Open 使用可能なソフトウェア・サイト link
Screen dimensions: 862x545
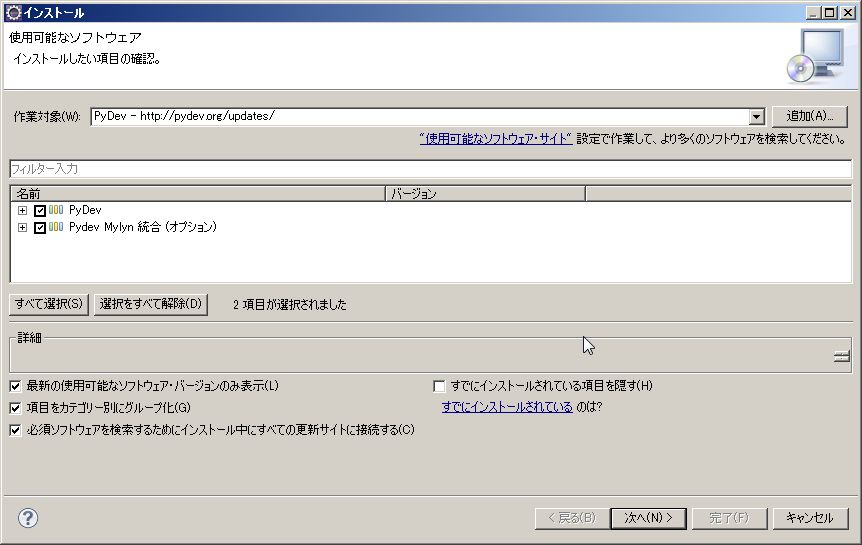(x=496, y=139)
